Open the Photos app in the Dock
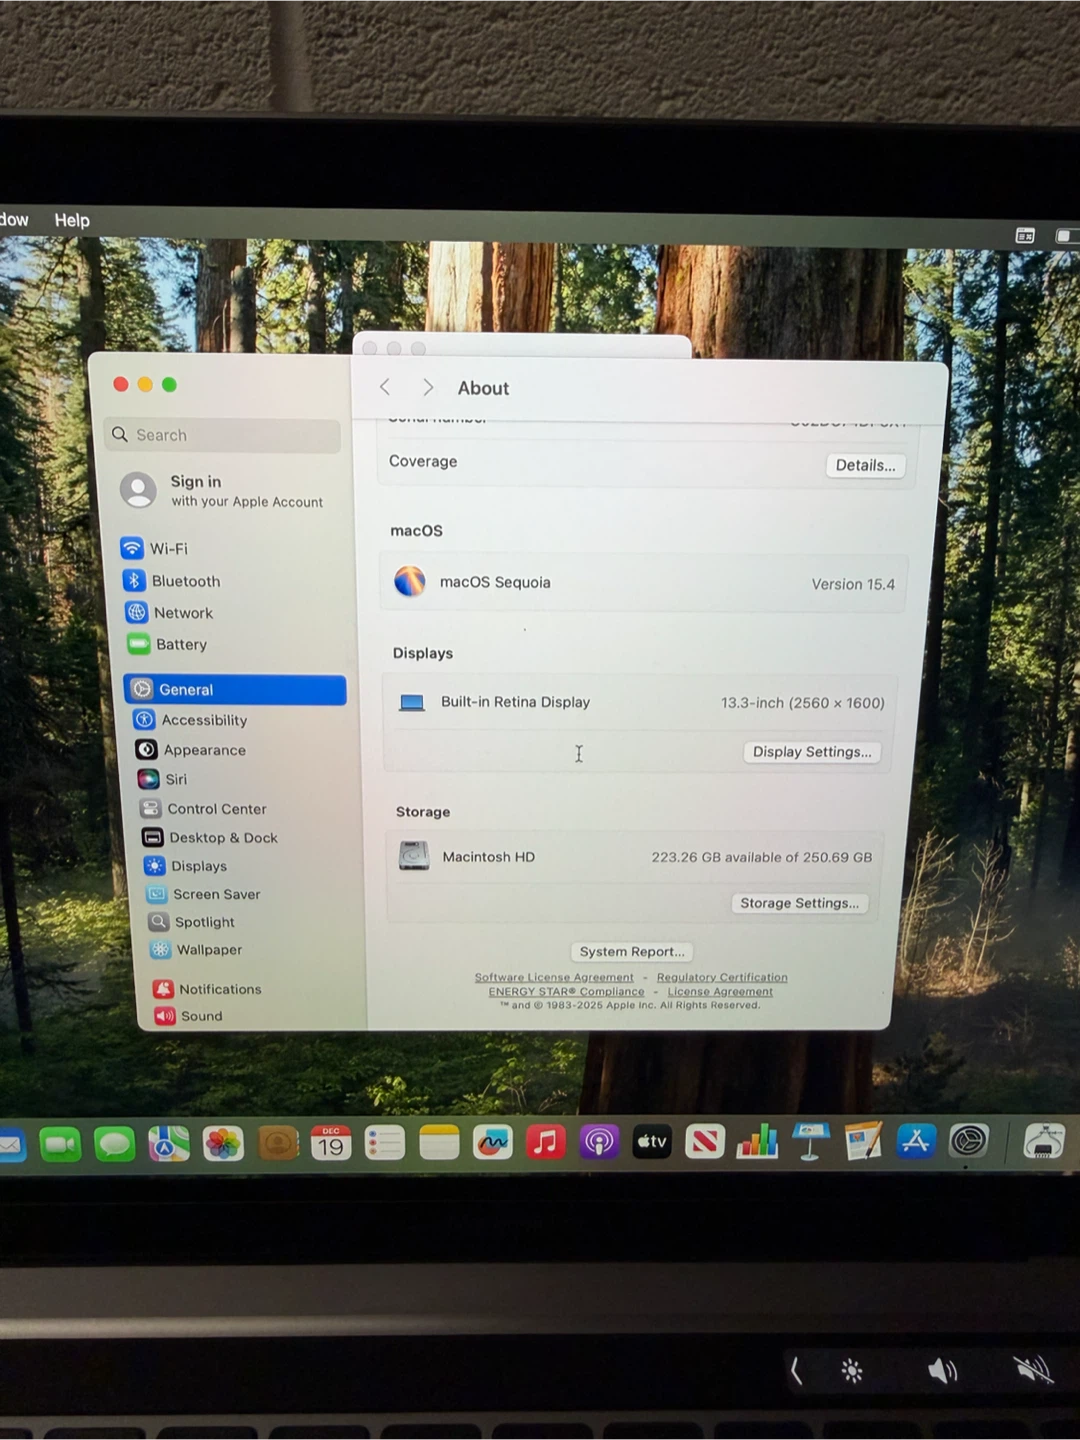Screen dimensions: 1080x1440 [223, 1143]
